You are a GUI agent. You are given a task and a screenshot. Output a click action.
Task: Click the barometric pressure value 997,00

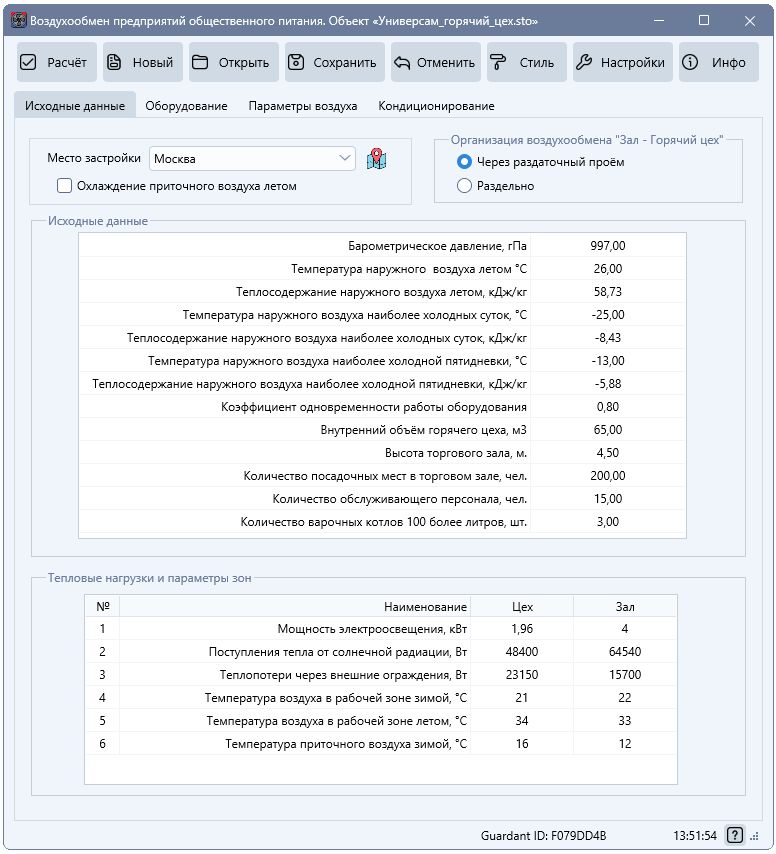point(608,246)
